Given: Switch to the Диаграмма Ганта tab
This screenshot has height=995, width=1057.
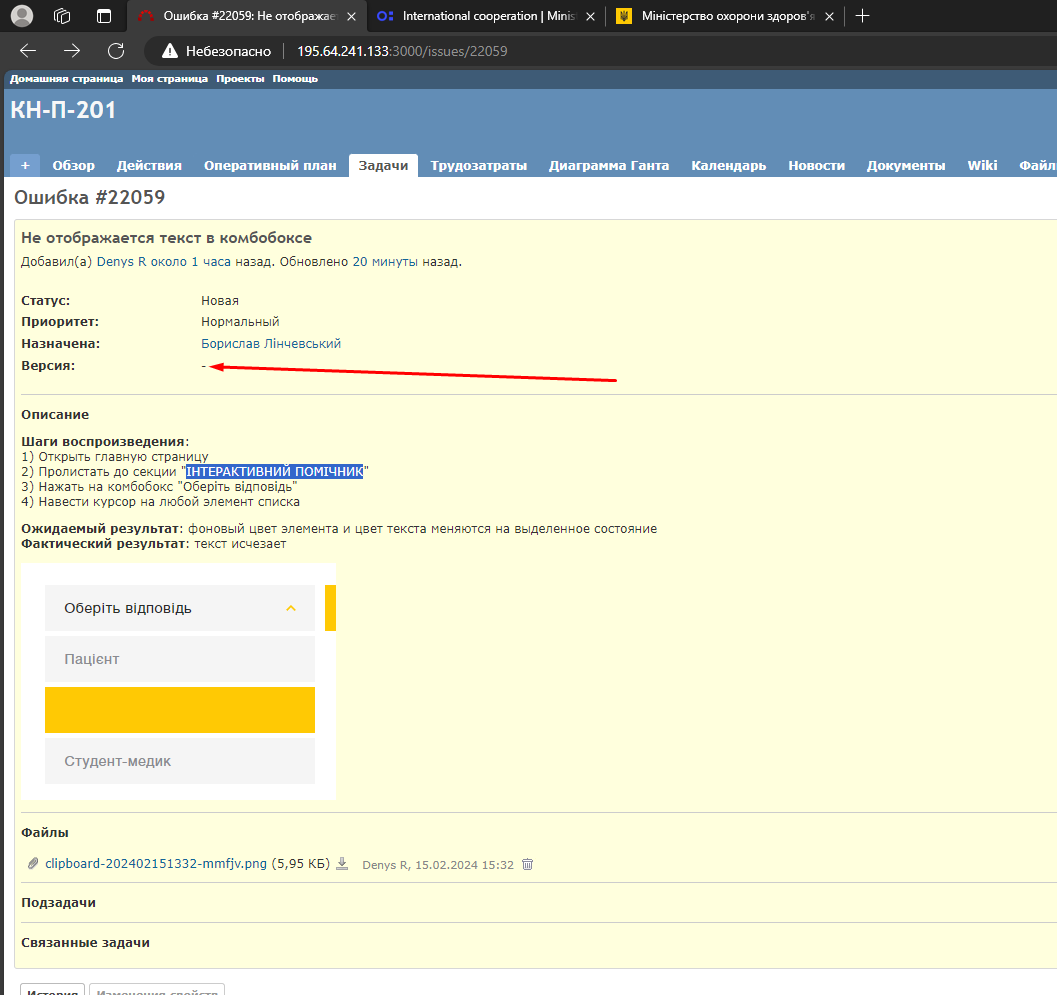Looking at the screenshot, I should [x=608, y=166].
